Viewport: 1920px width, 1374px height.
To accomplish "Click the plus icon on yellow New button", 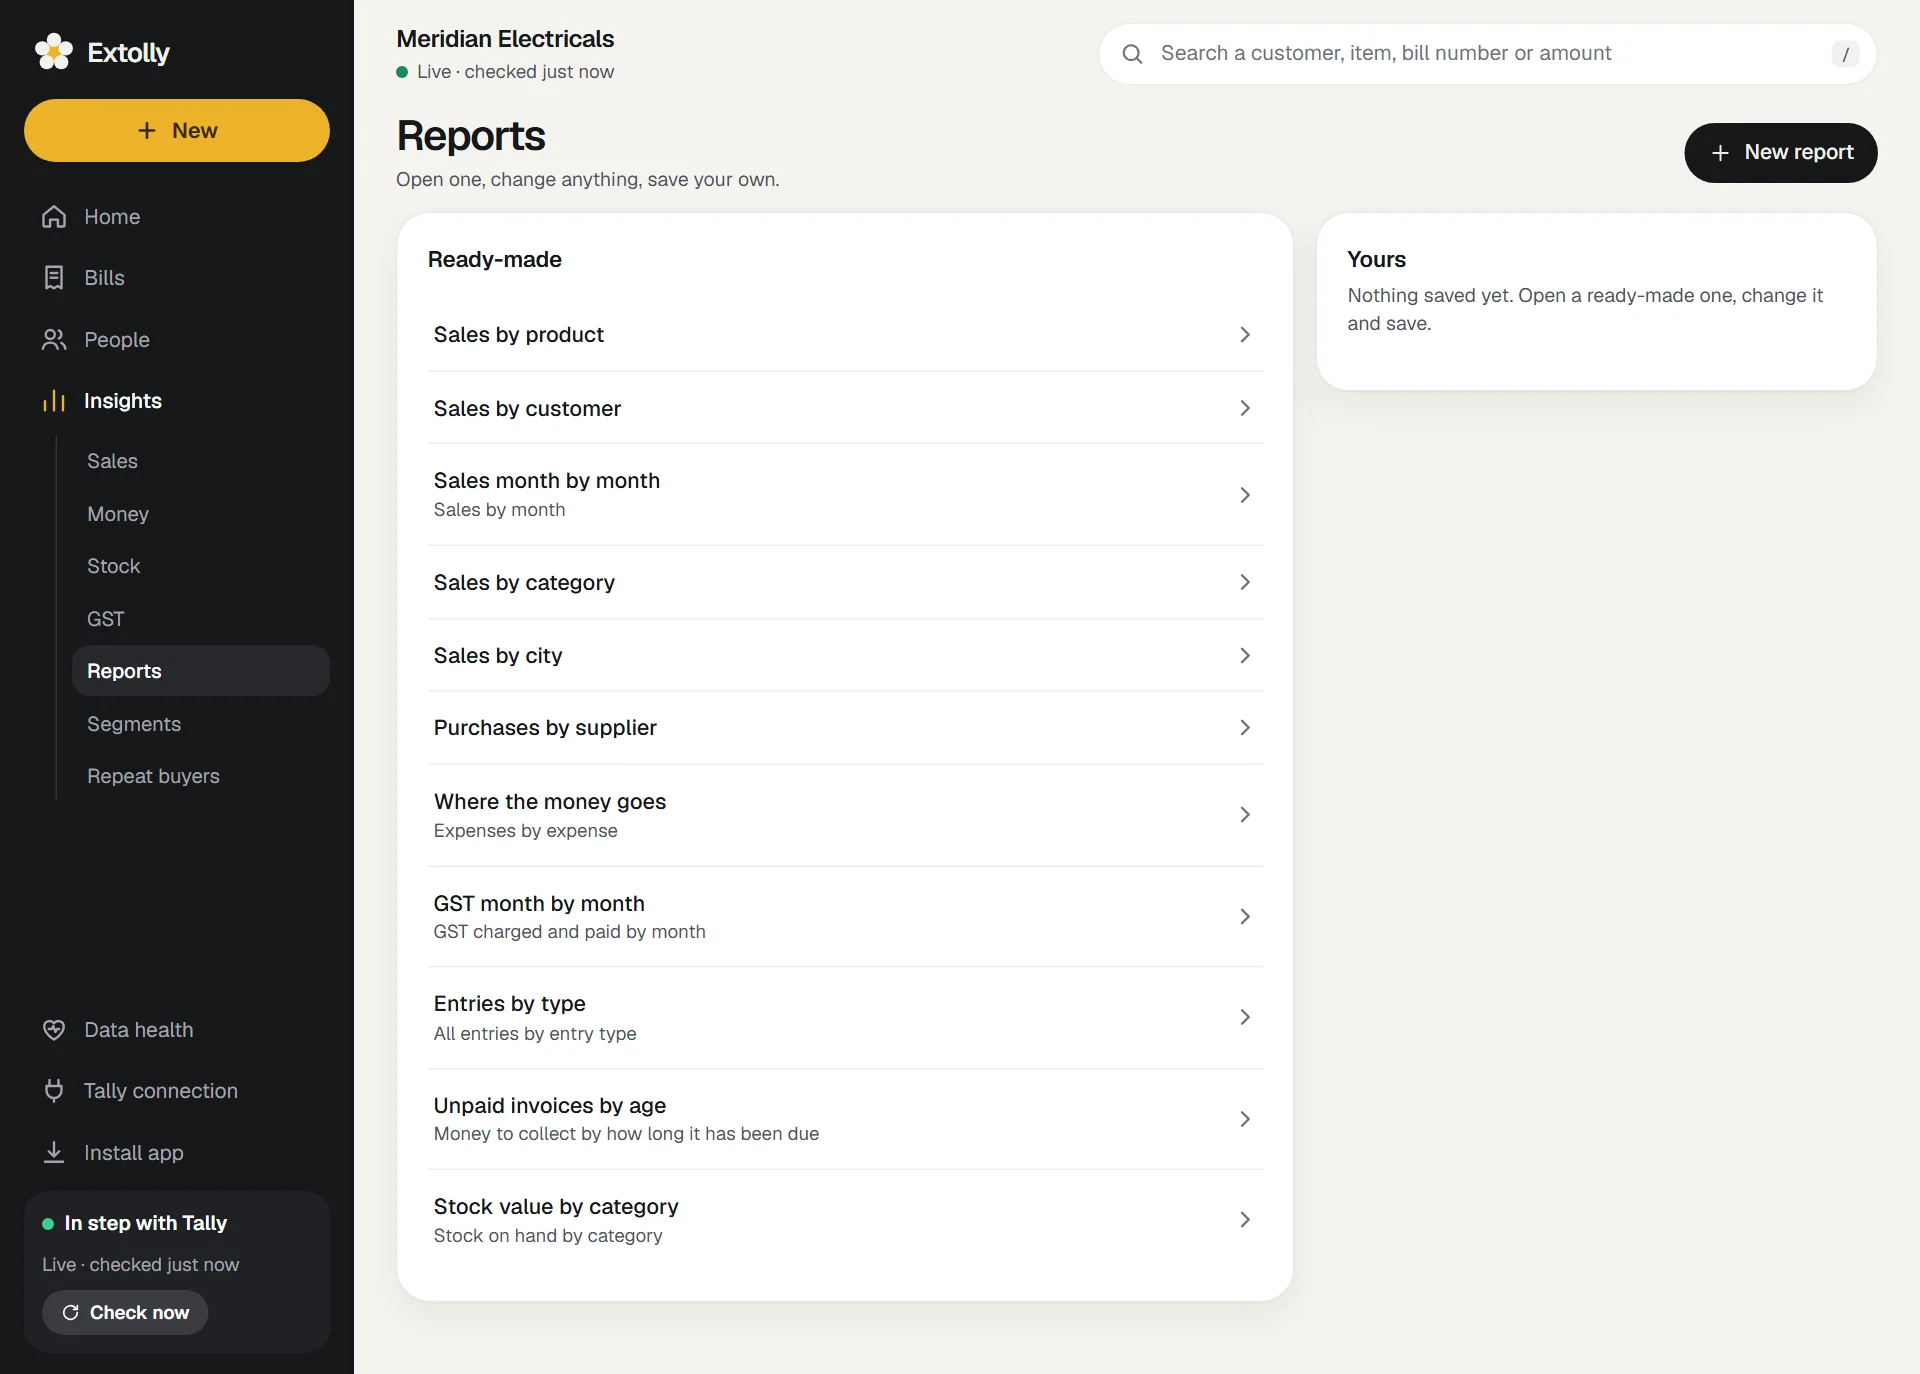I will 147,131.
